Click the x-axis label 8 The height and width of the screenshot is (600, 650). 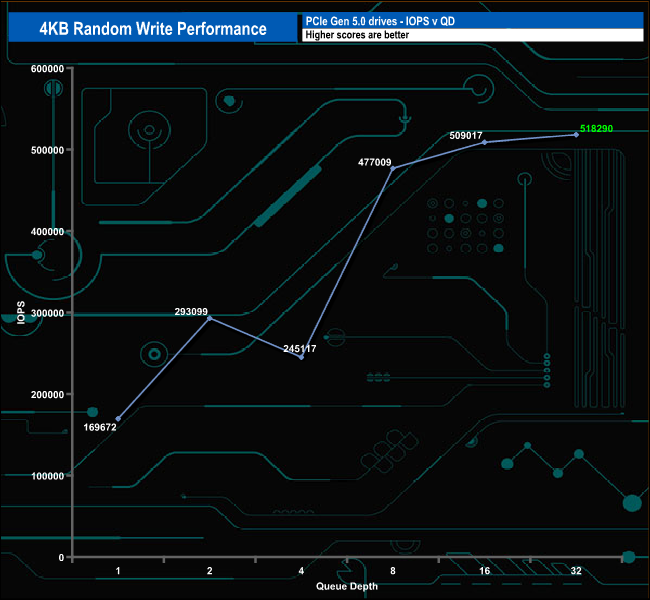pos(393,571)
